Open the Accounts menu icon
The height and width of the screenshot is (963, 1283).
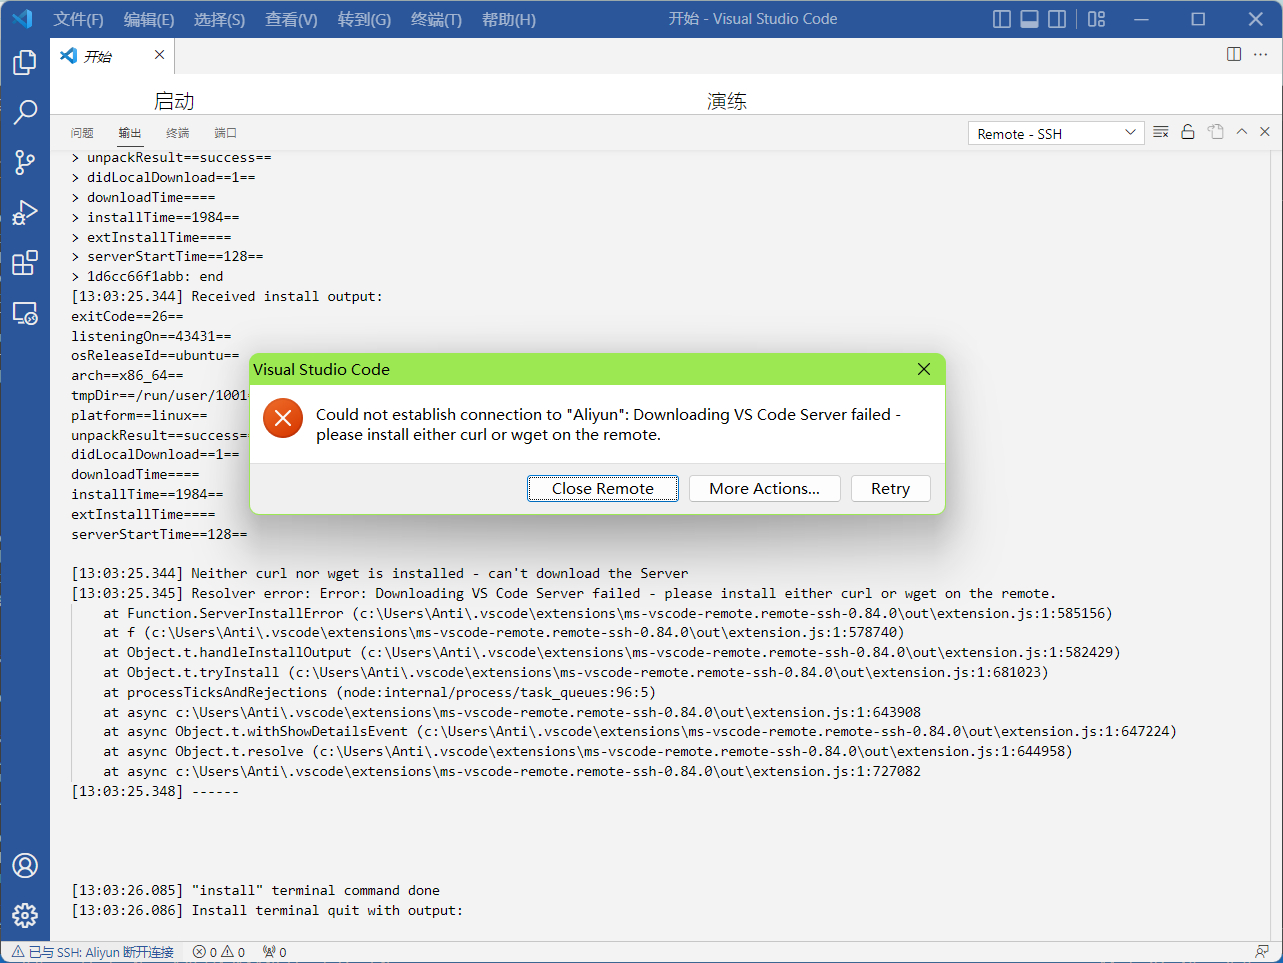(x=25, y=865)
